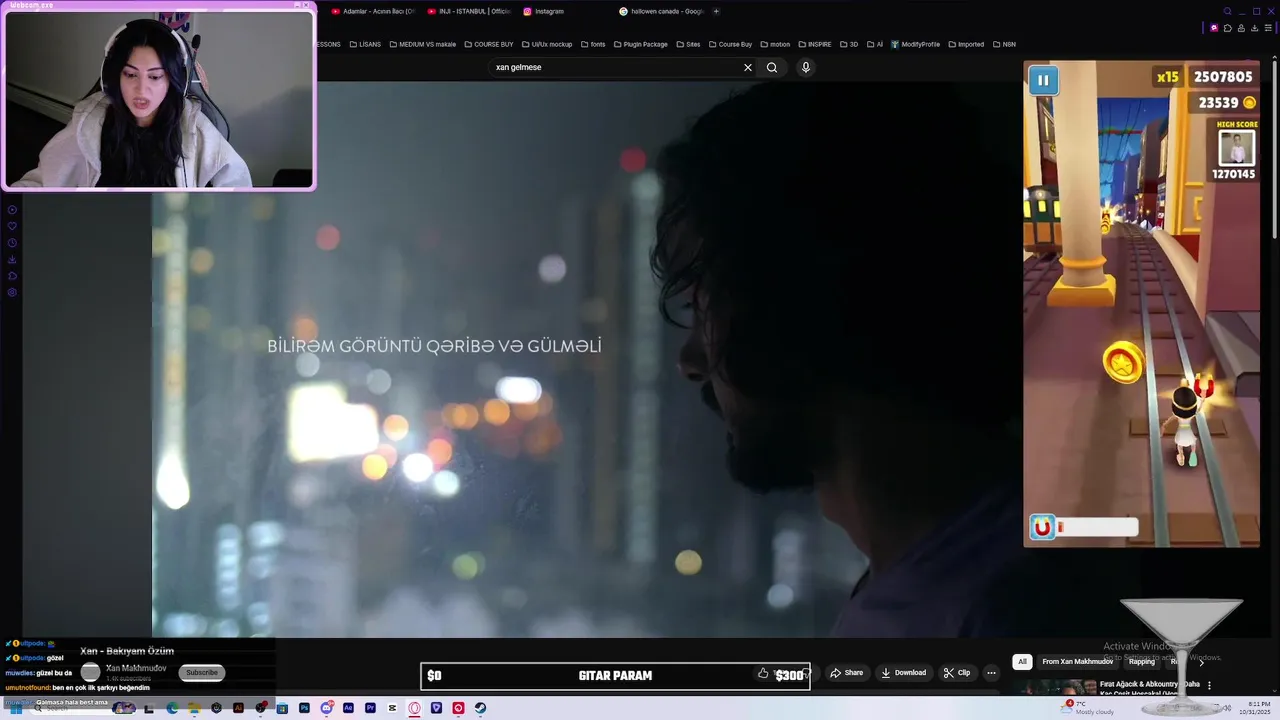Open the Sites bookmark folder
This screenshot has width=1280, height=720.
click(x=688, y=44)
